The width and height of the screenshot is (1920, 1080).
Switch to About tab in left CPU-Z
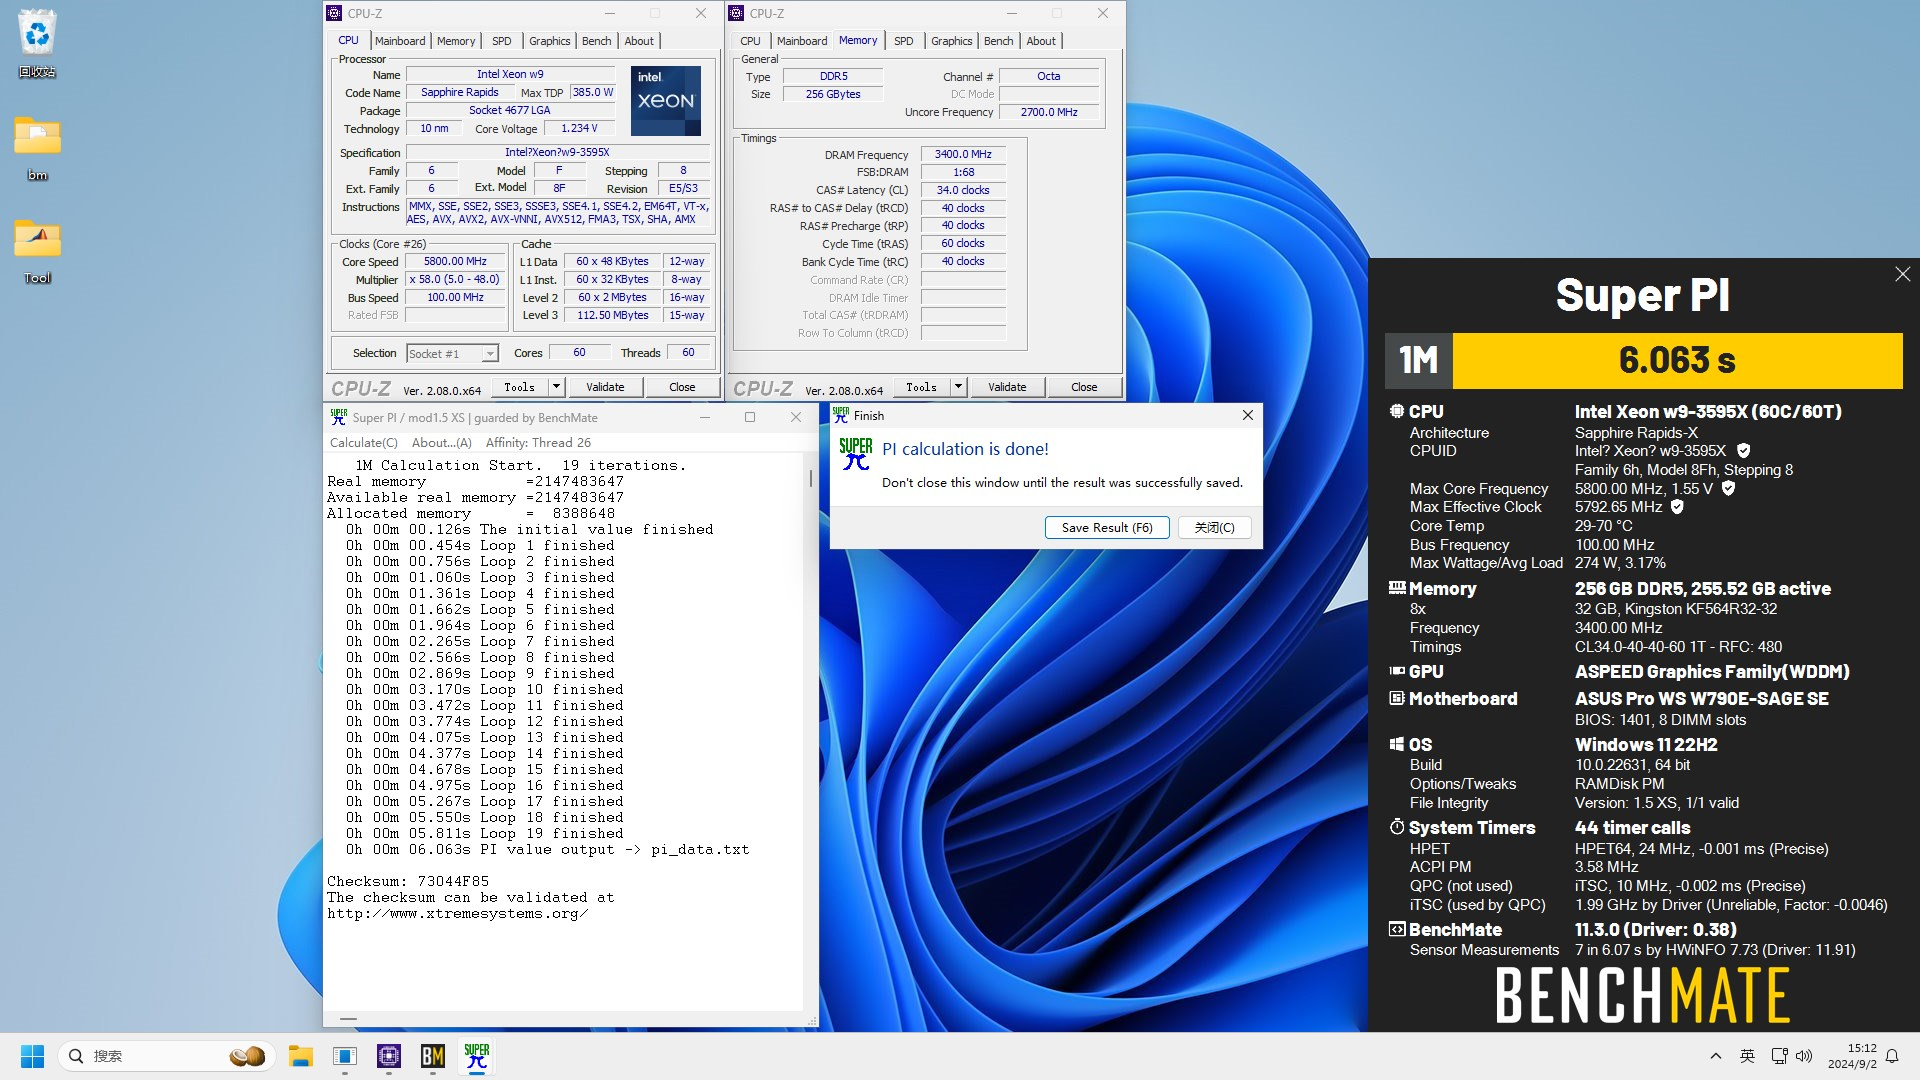coord(639,41)
